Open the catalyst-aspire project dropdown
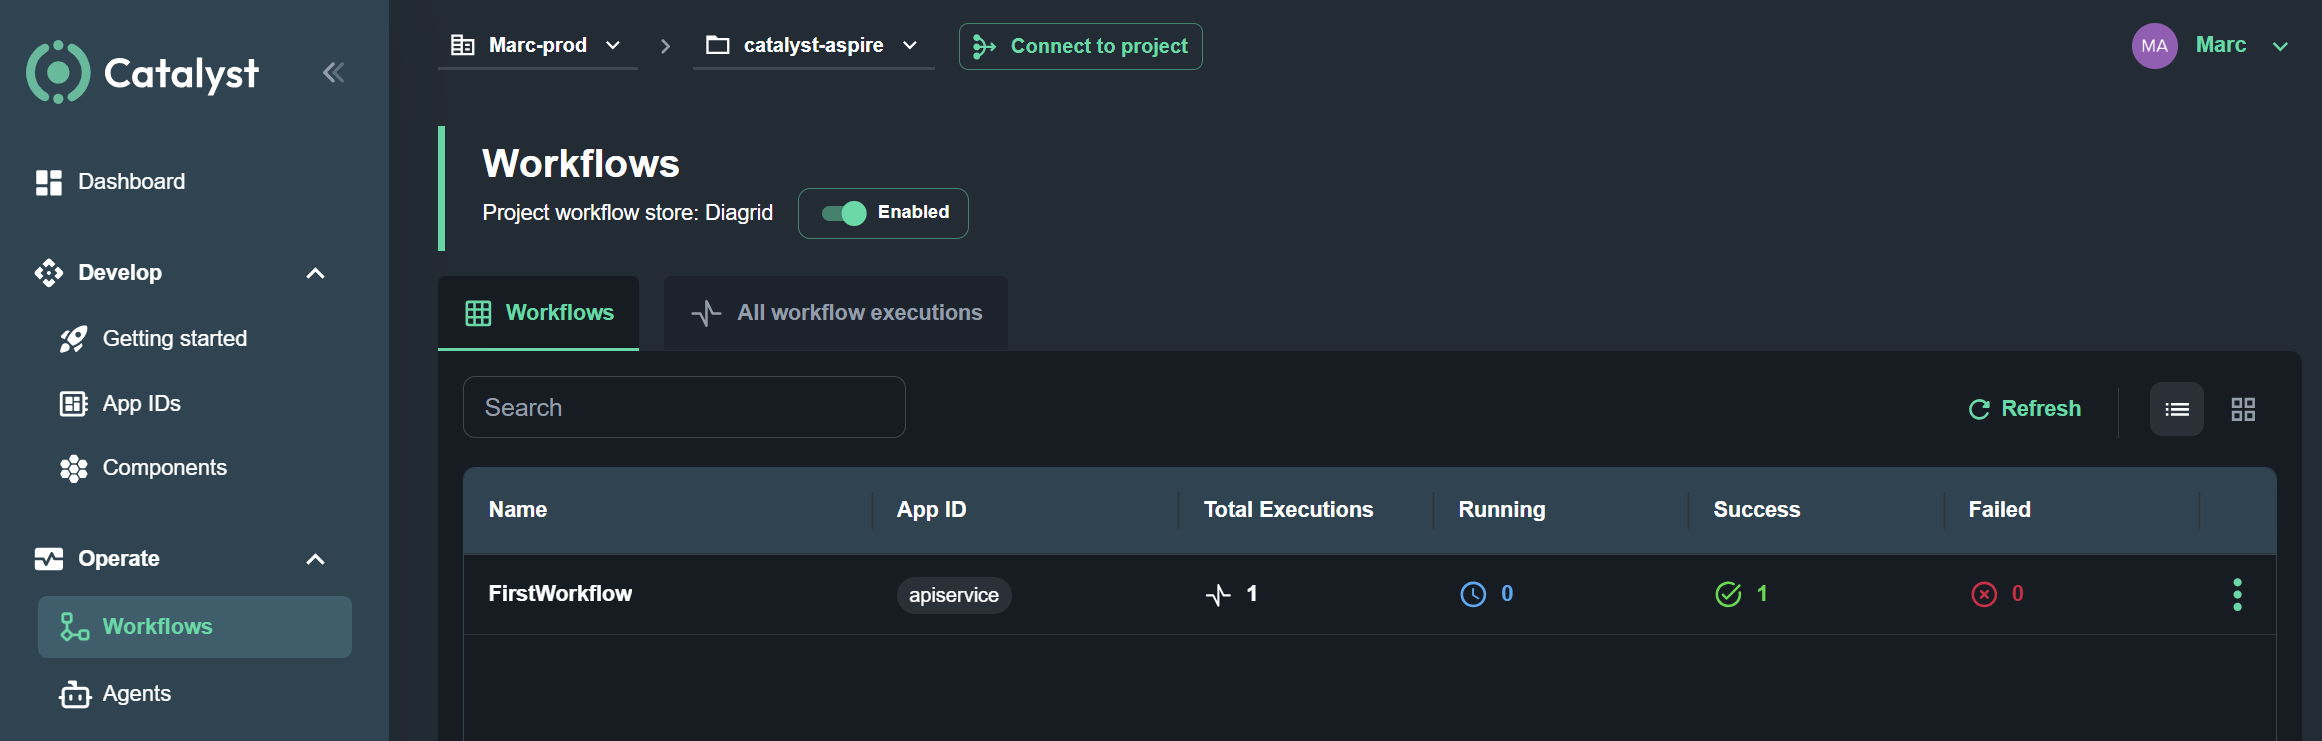Screen dimensions: 2322x741 click(813, 45)
